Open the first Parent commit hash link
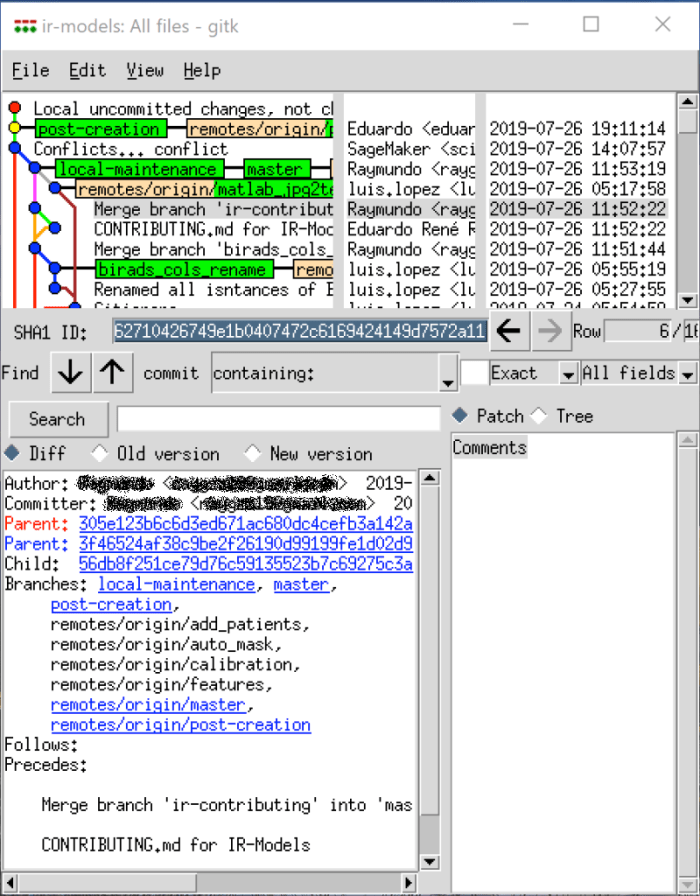Screen dimensions: 700x896 coord(245,524)
